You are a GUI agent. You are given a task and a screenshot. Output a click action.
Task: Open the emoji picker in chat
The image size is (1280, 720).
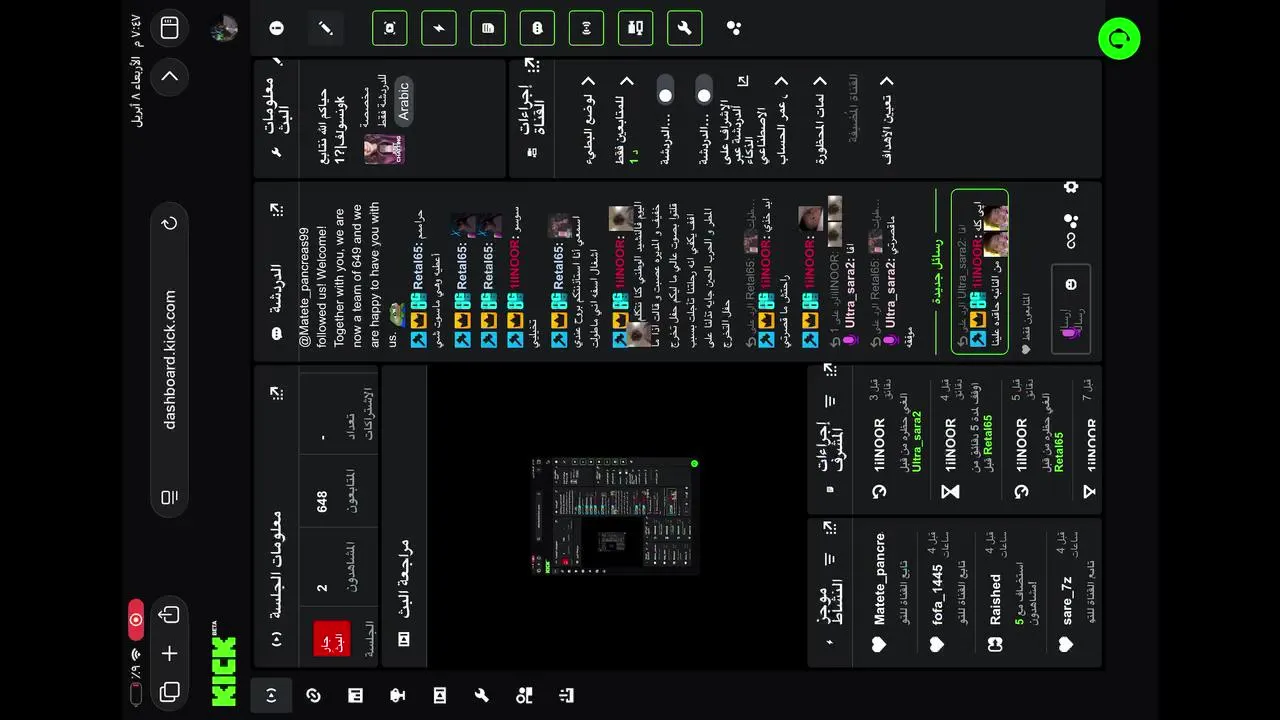pyautogui.click(x=1071, y=285)
